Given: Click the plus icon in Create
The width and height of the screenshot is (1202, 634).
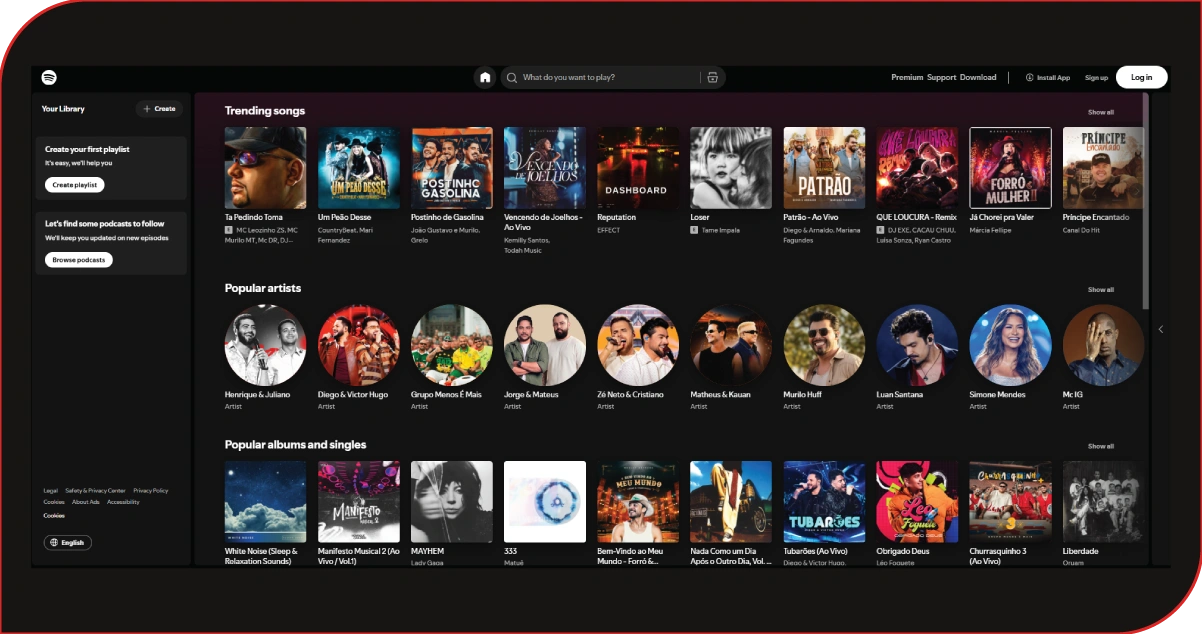Looking at the screenshot, I should pyautogui.click(x=147, y=109).
